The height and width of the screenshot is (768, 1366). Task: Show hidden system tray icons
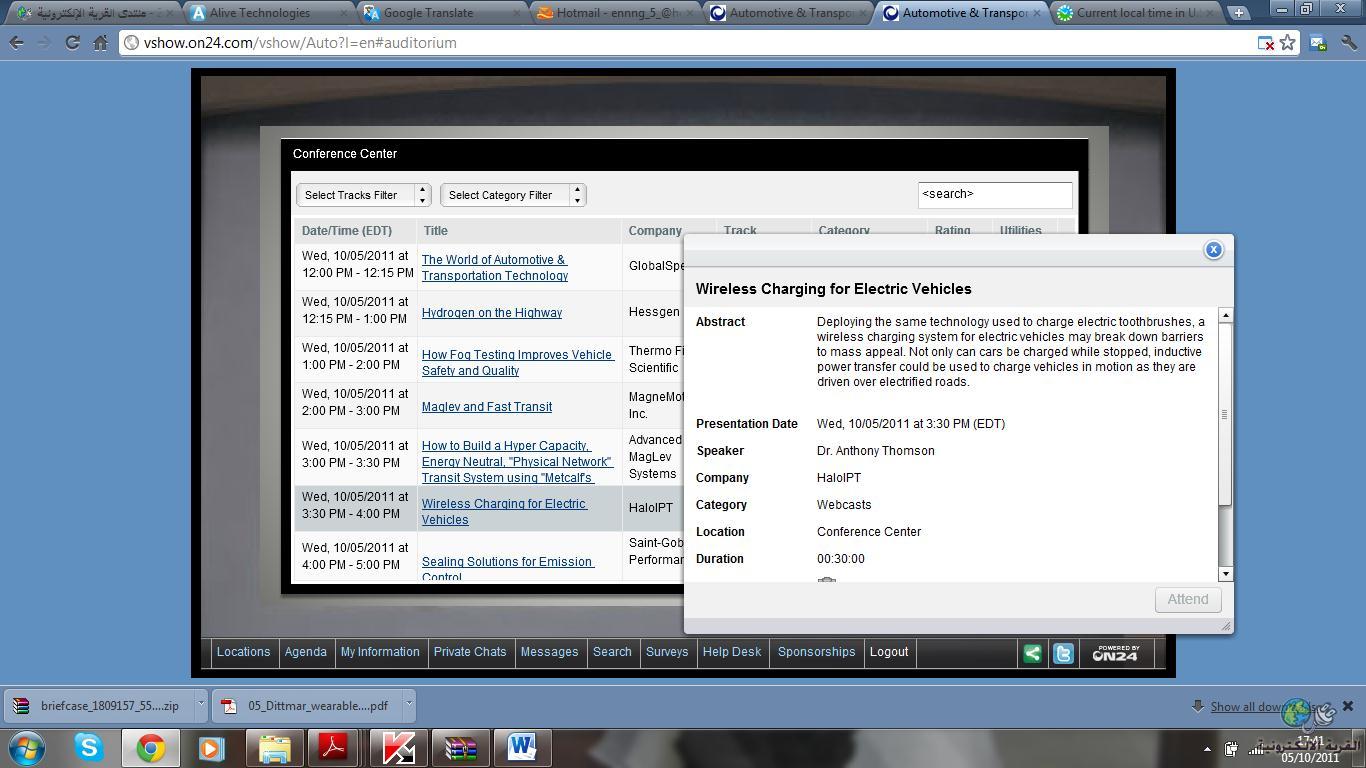tap(1207, 748)
